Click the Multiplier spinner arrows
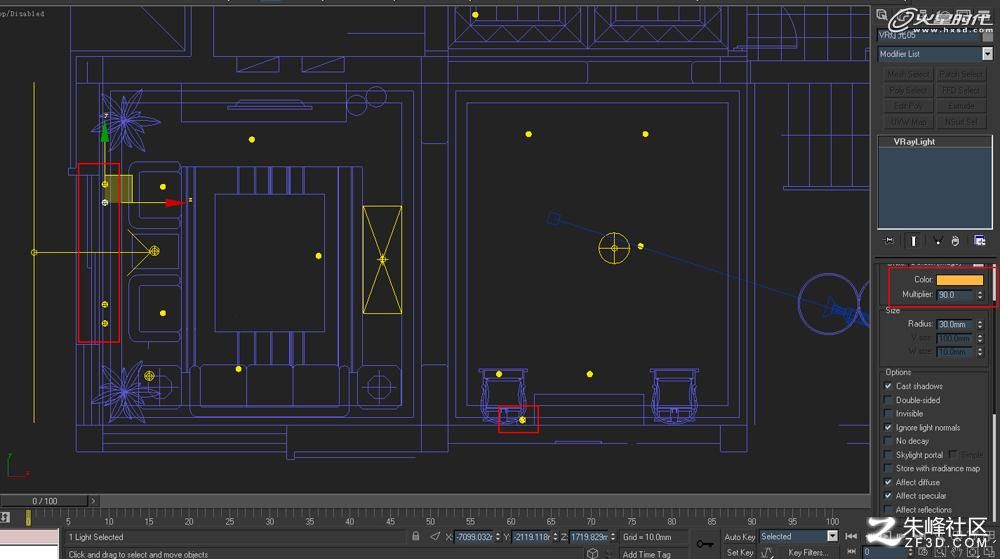The width and height of the screenshot is (1000, 559). [x=980, y=294]
